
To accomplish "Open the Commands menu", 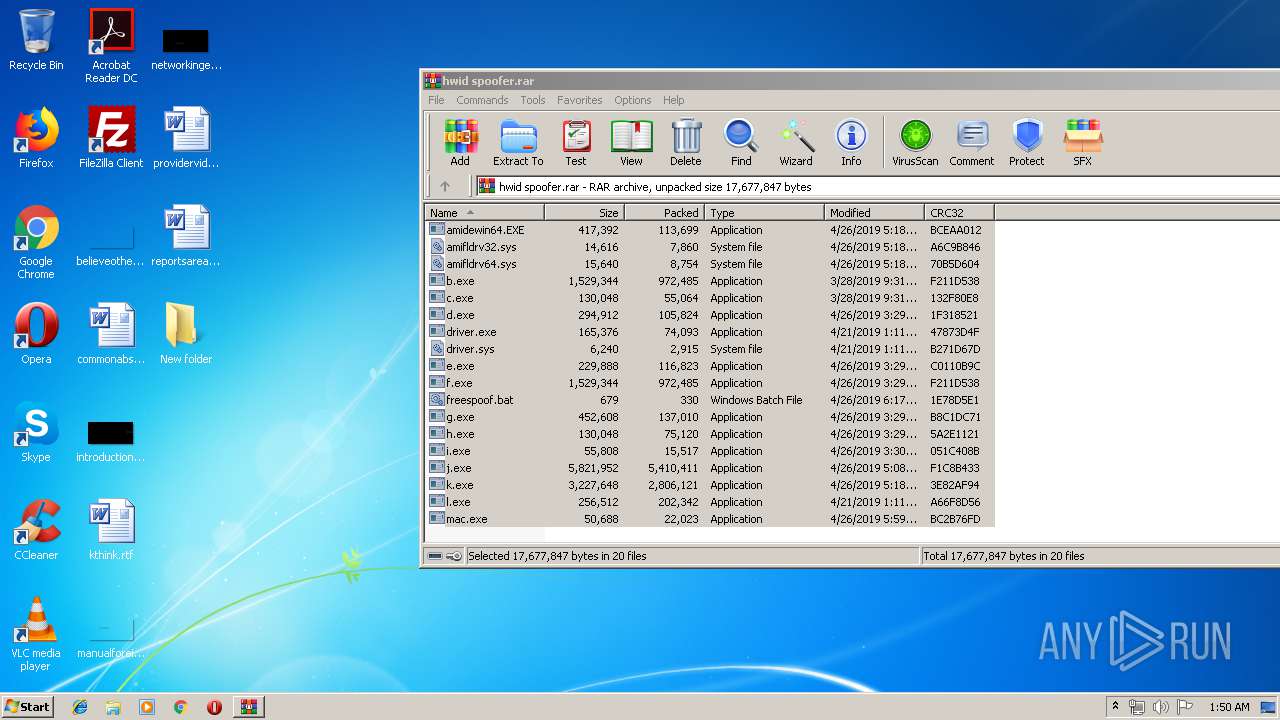I will click(482, 100).
